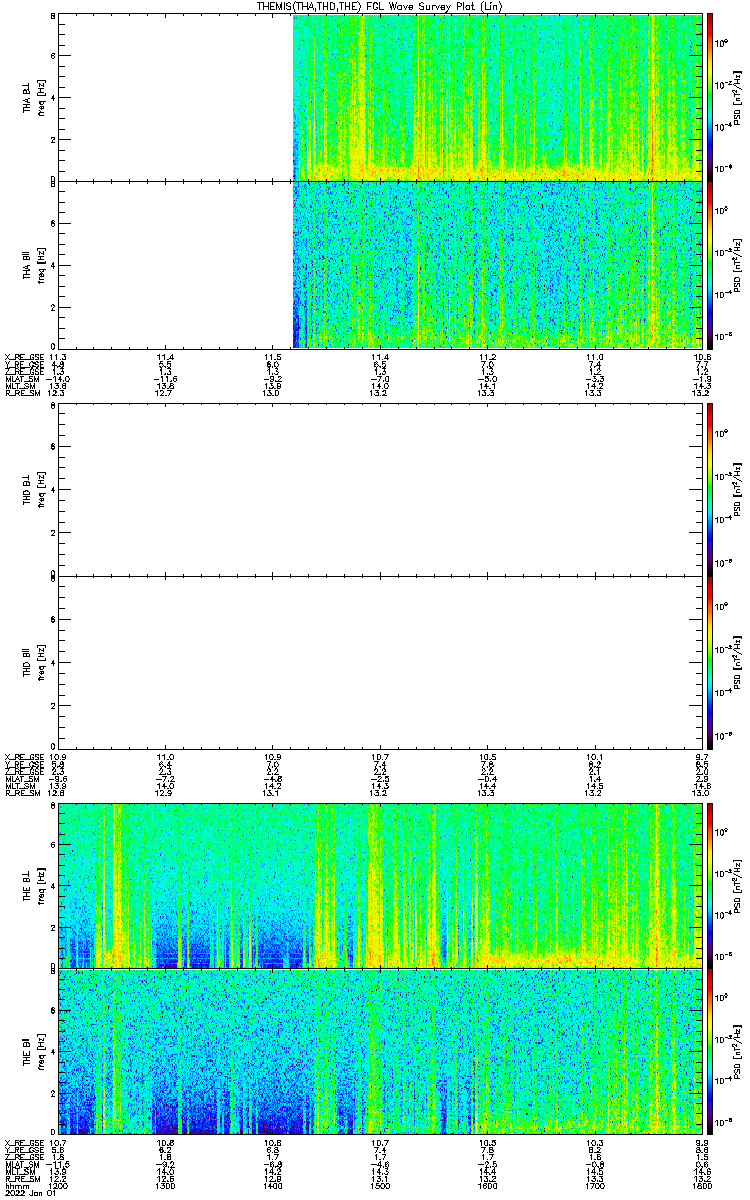The height and width of the screenshot is (1200, 750).
Task: Click the THE B-parallel spectrogram panel
Action: click(380, 1051)
